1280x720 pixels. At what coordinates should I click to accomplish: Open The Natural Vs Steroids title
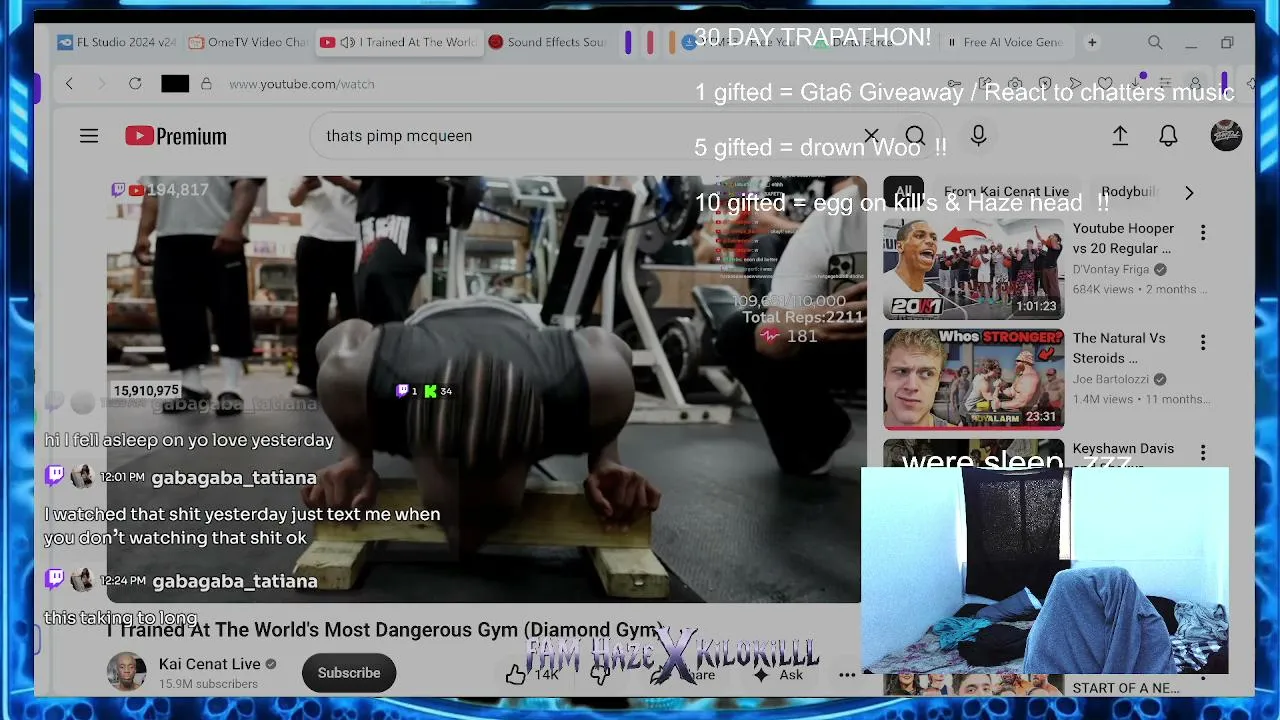(x=1119, y=348)
